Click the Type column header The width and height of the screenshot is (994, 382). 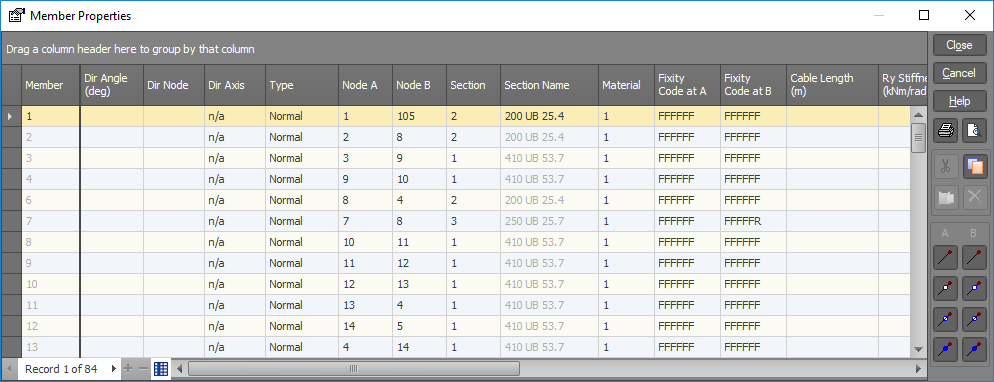click(302, 85)
